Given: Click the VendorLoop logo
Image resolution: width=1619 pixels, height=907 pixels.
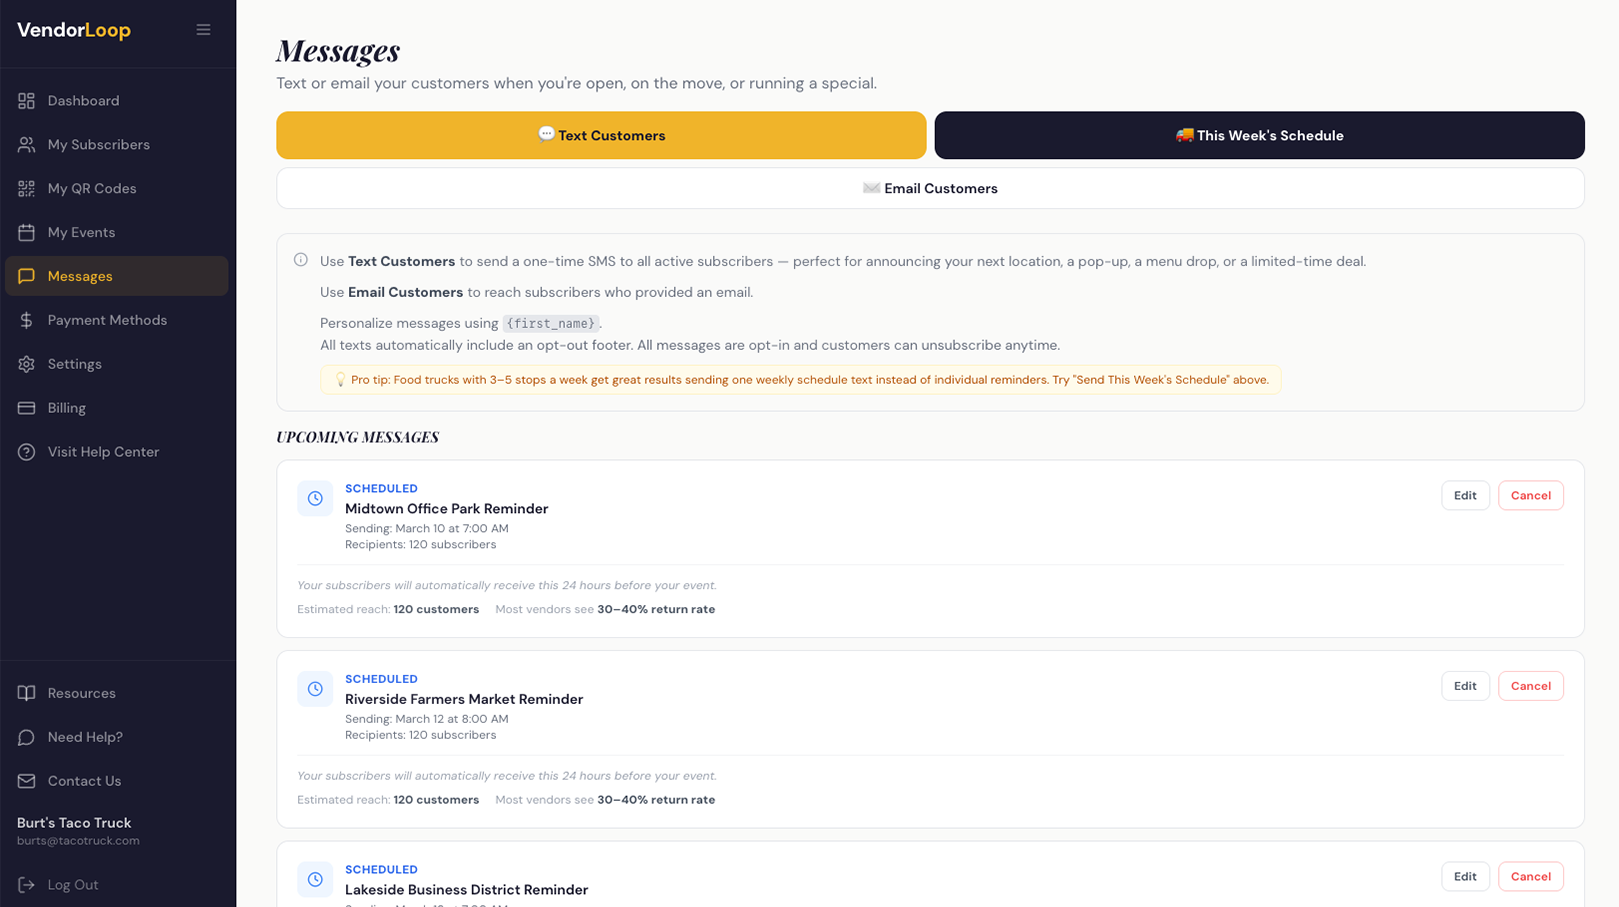Looking at the screenshot, I should click(x=74, y=30).
